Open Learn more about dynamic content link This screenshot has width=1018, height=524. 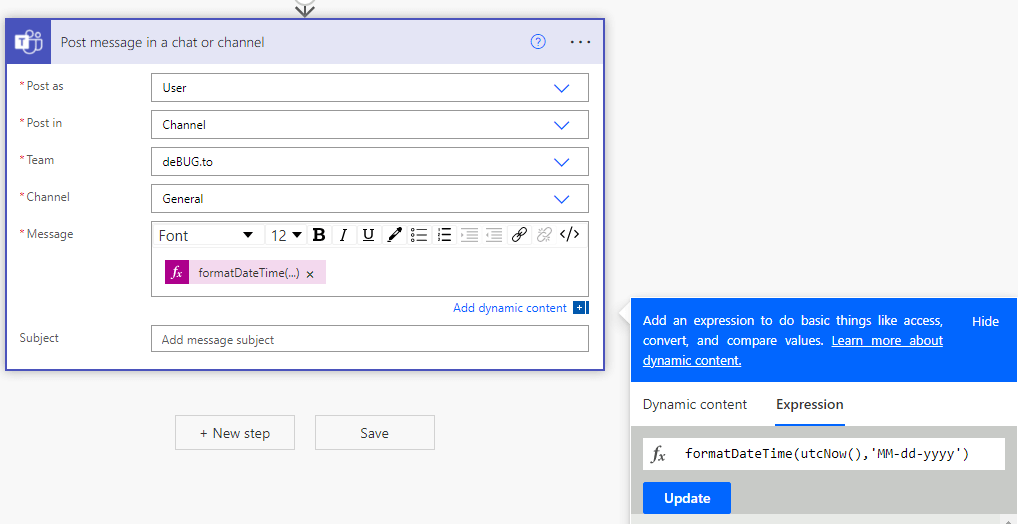(x=792, y=351)
